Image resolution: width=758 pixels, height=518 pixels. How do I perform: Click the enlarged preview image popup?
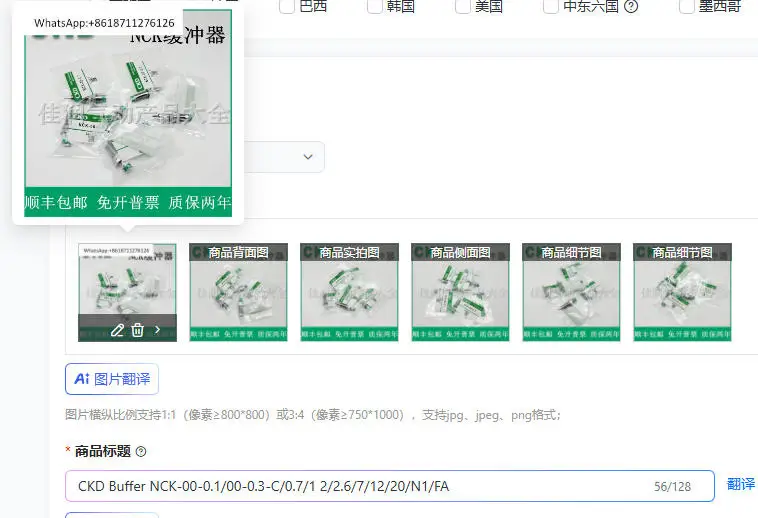(x=128, y=113)
